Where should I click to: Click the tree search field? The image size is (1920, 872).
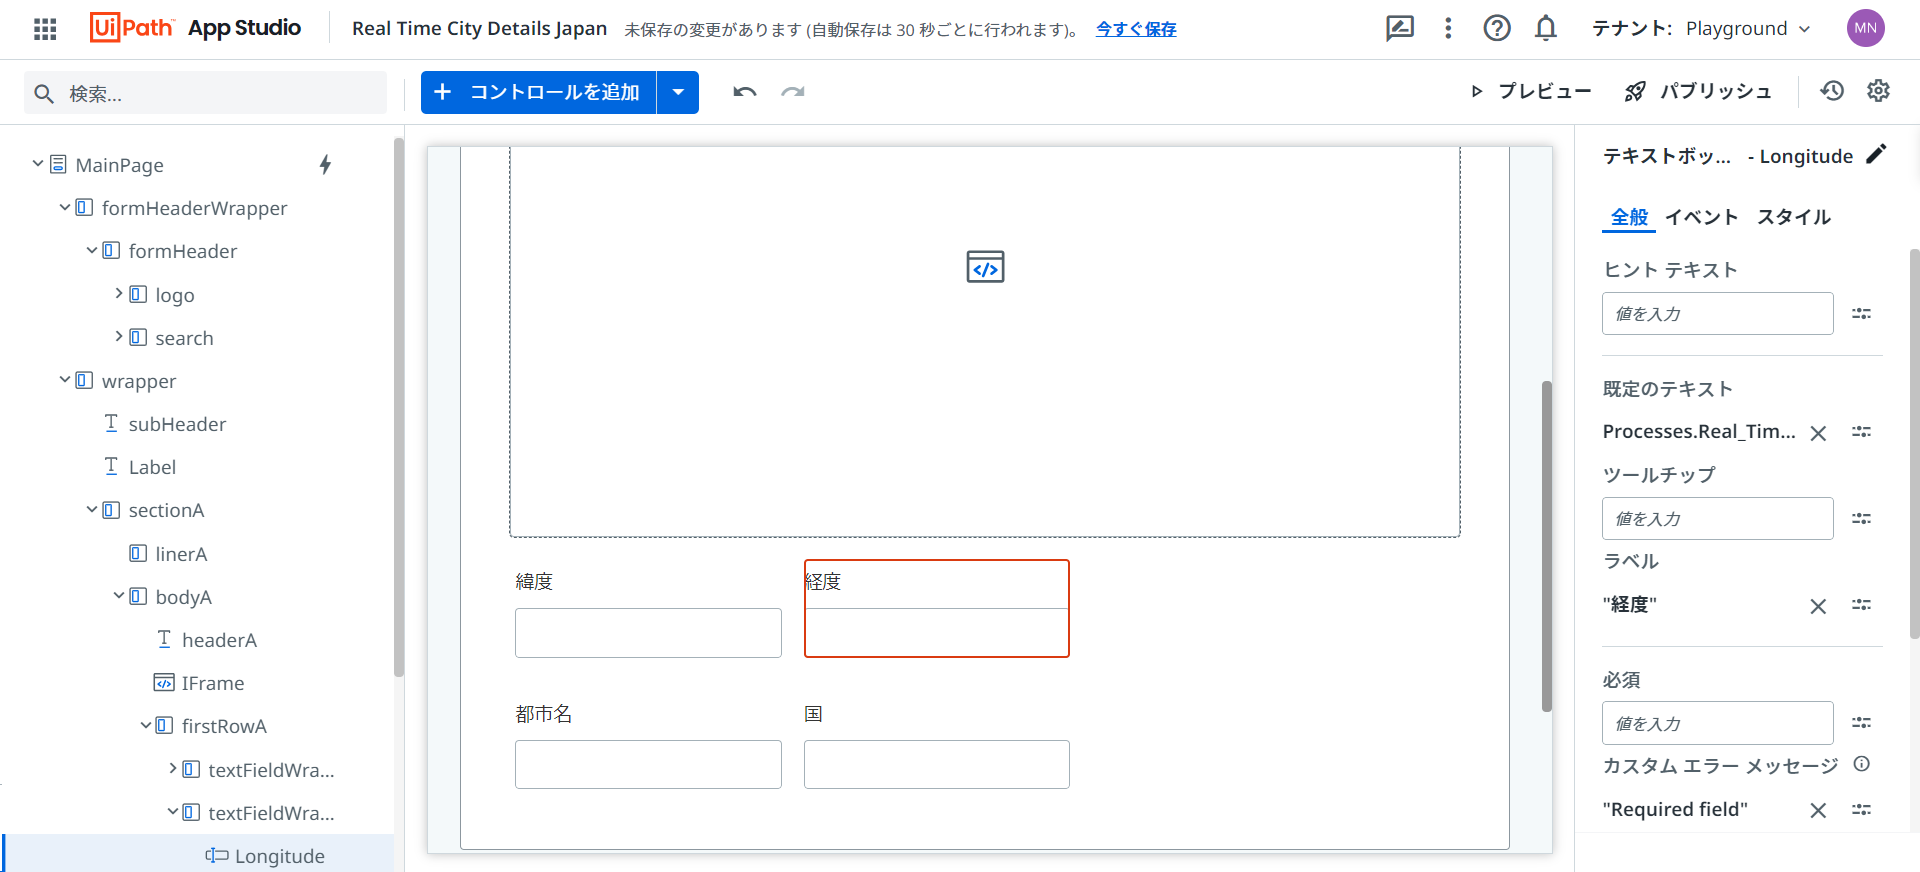205,93
